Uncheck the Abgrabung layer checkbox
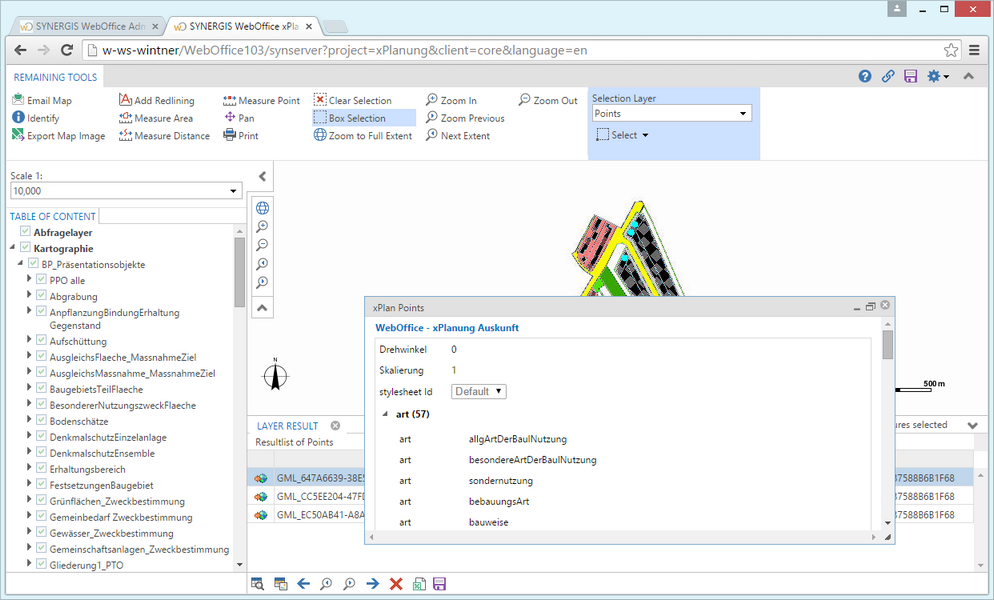 pyautogui.click(x=42, y=296)
